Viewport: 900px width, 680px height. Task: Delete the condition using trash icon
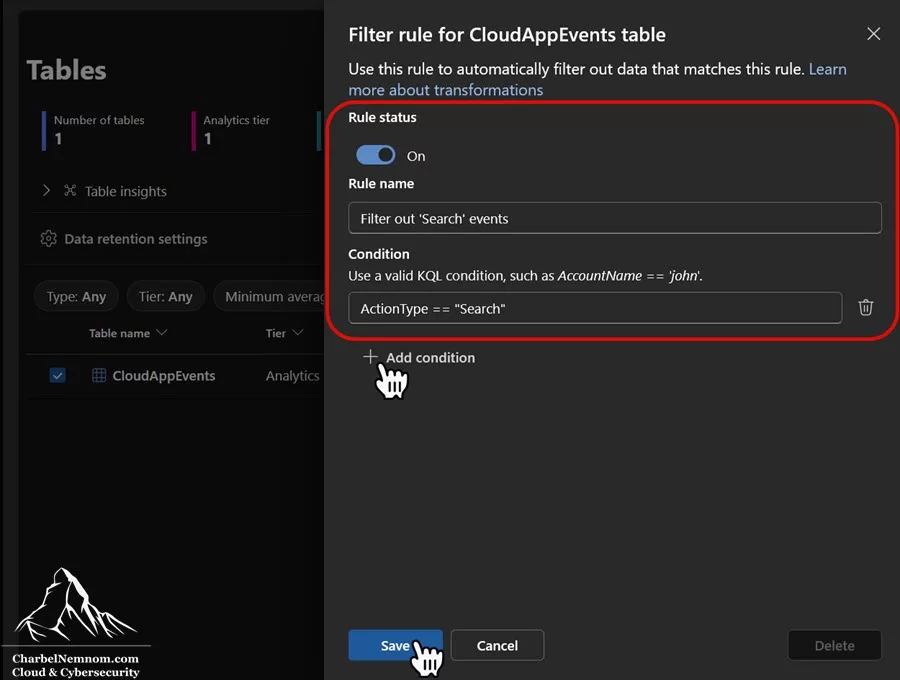point(866,308)
